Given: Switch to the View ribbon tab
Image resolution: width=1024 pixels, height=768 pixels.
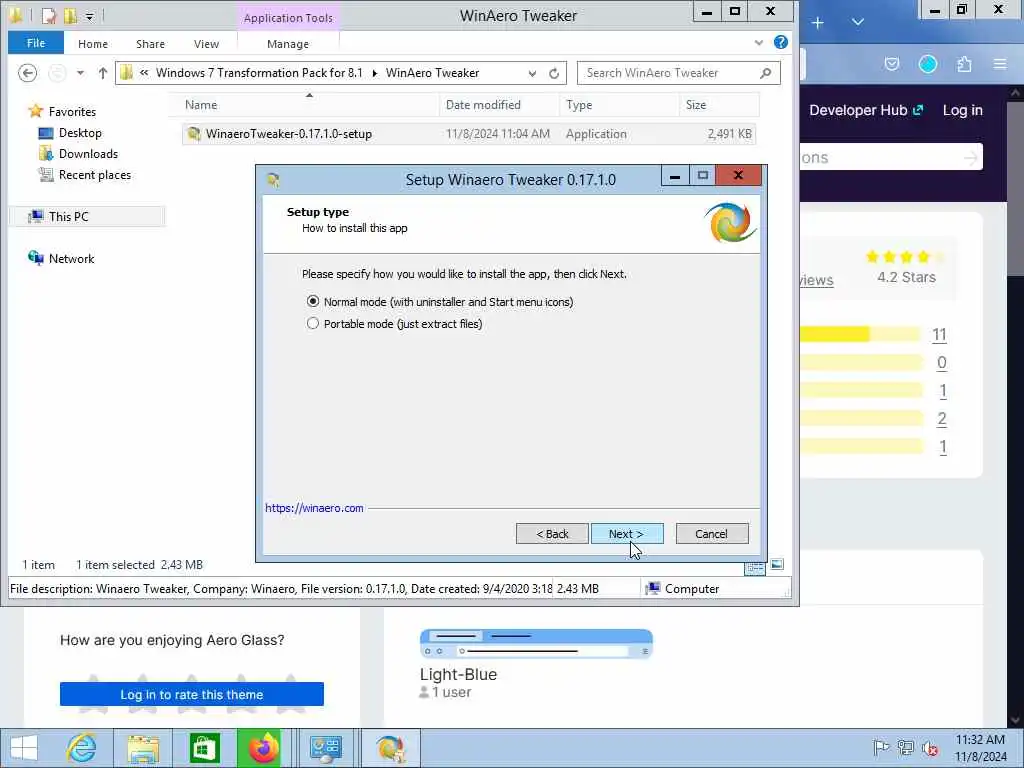Looking at the screenshot, I should [x=206, y=44].
